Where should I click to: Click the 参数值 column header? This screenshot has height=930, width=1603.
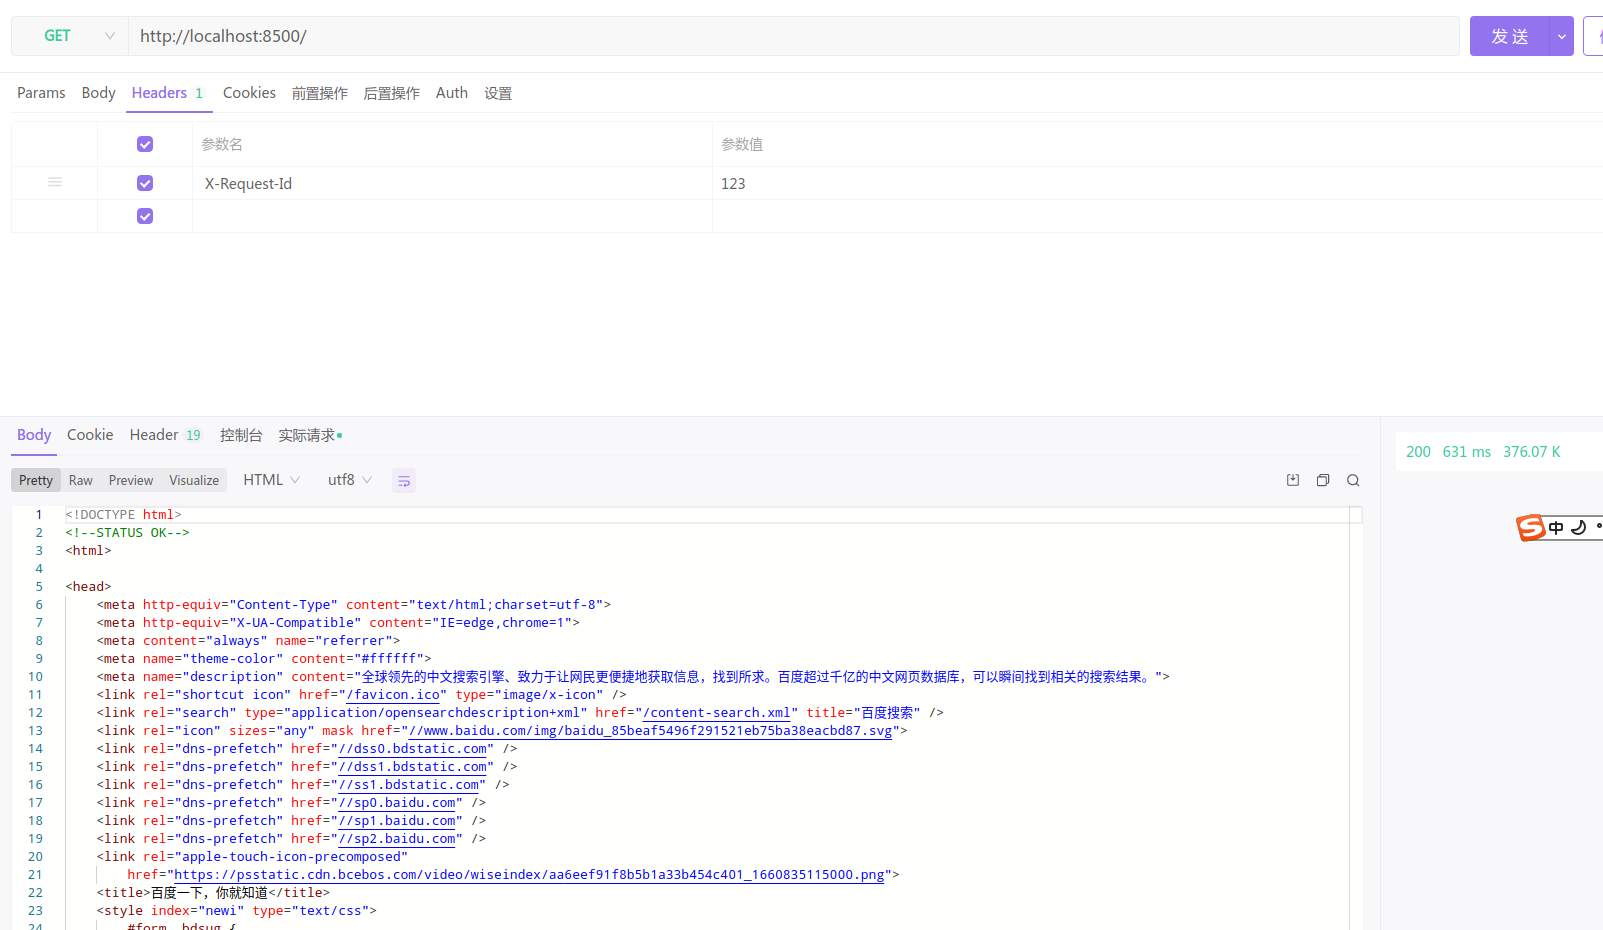[742, 144]
